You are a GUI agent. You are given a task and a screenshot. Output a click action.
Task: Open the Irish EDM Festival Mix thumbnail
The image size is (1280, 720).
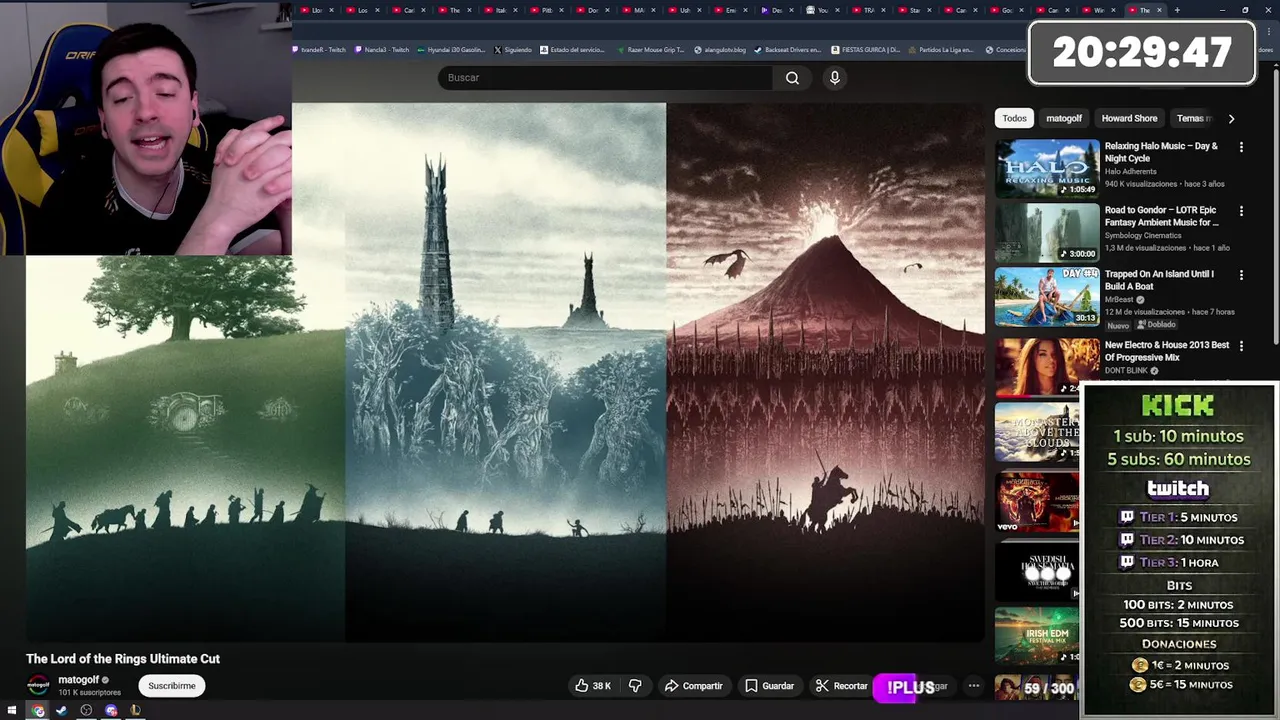pos(1037,635)
